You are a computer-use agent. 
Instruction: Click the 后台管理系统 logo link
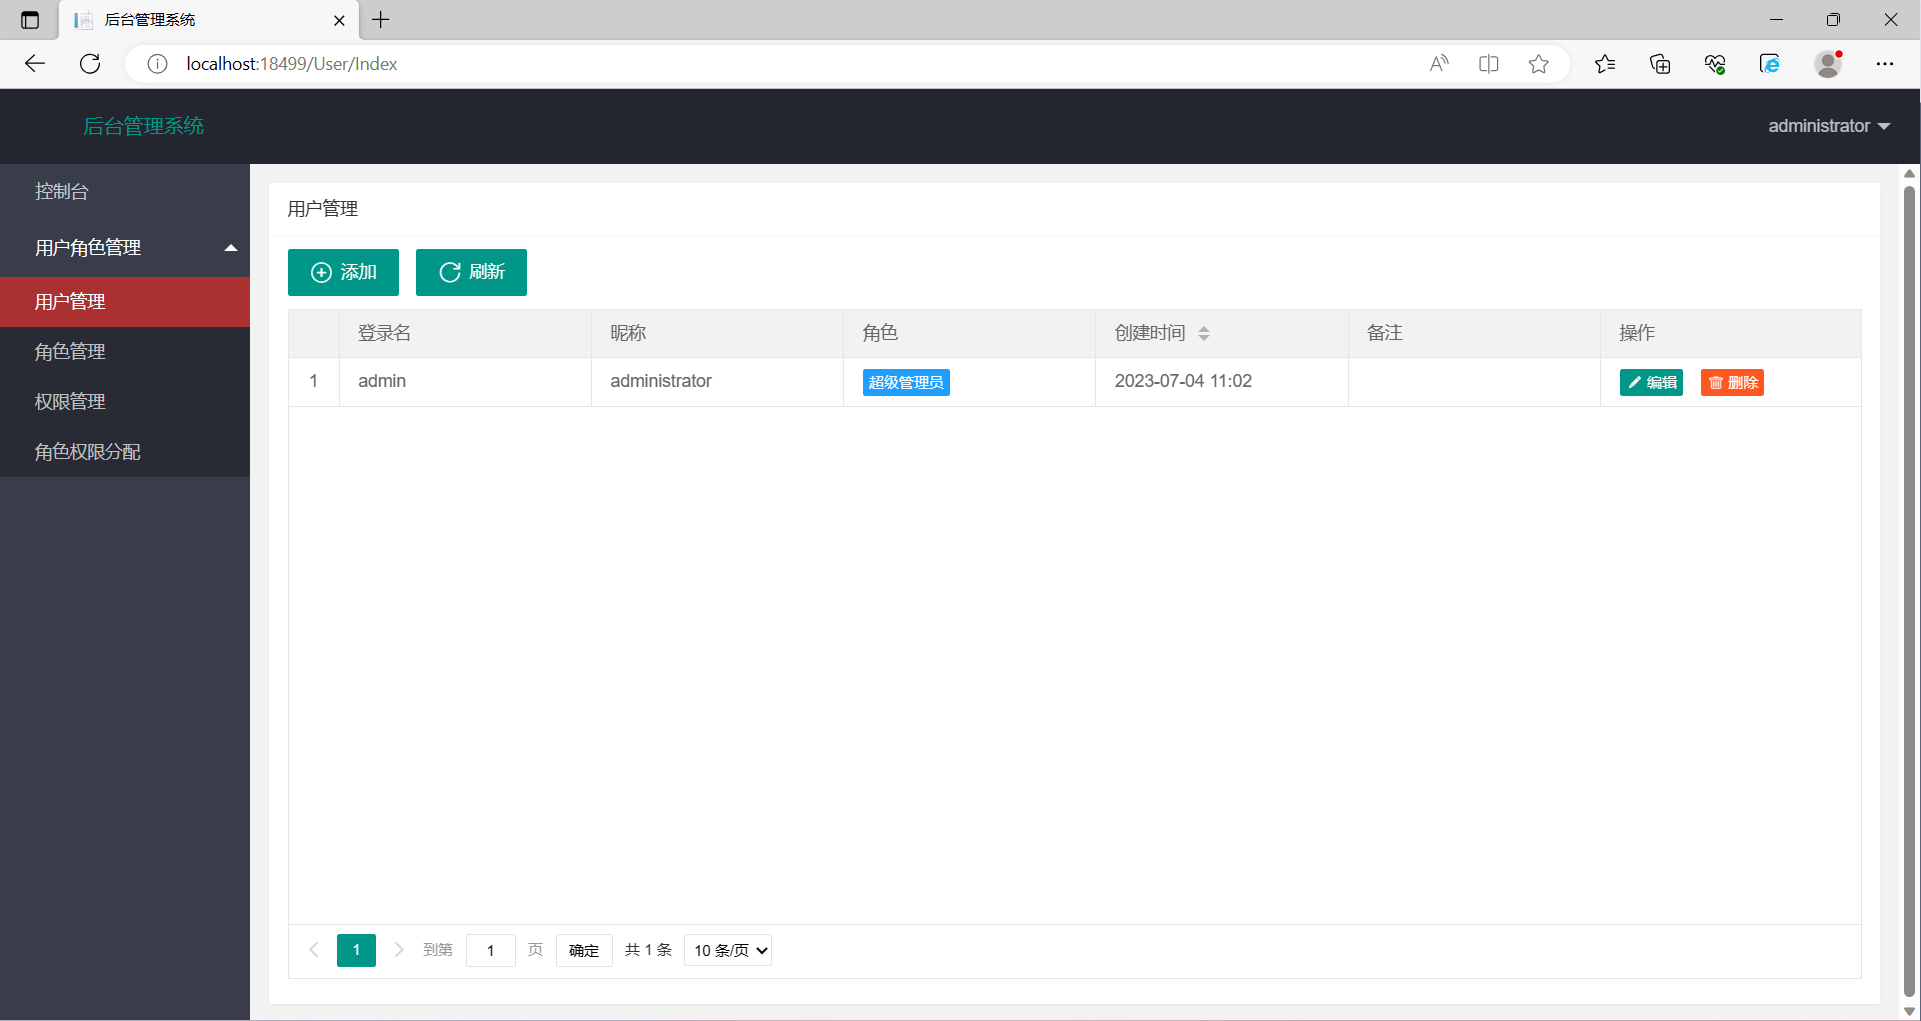click(143, 126)
